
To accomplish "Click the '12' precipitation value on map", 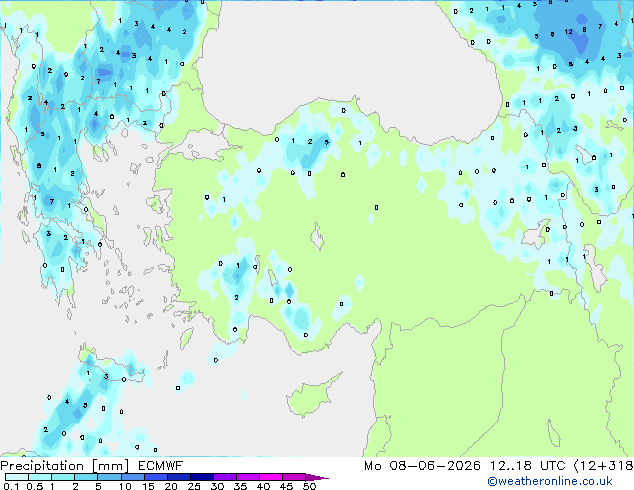I will [x=568, y=32].
